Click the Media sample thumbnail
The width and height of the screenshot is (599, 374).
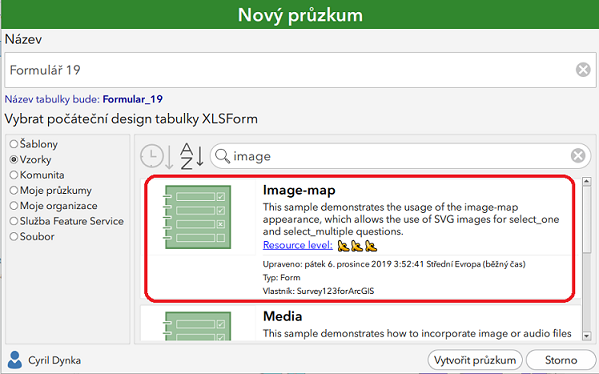click(198, 326)
